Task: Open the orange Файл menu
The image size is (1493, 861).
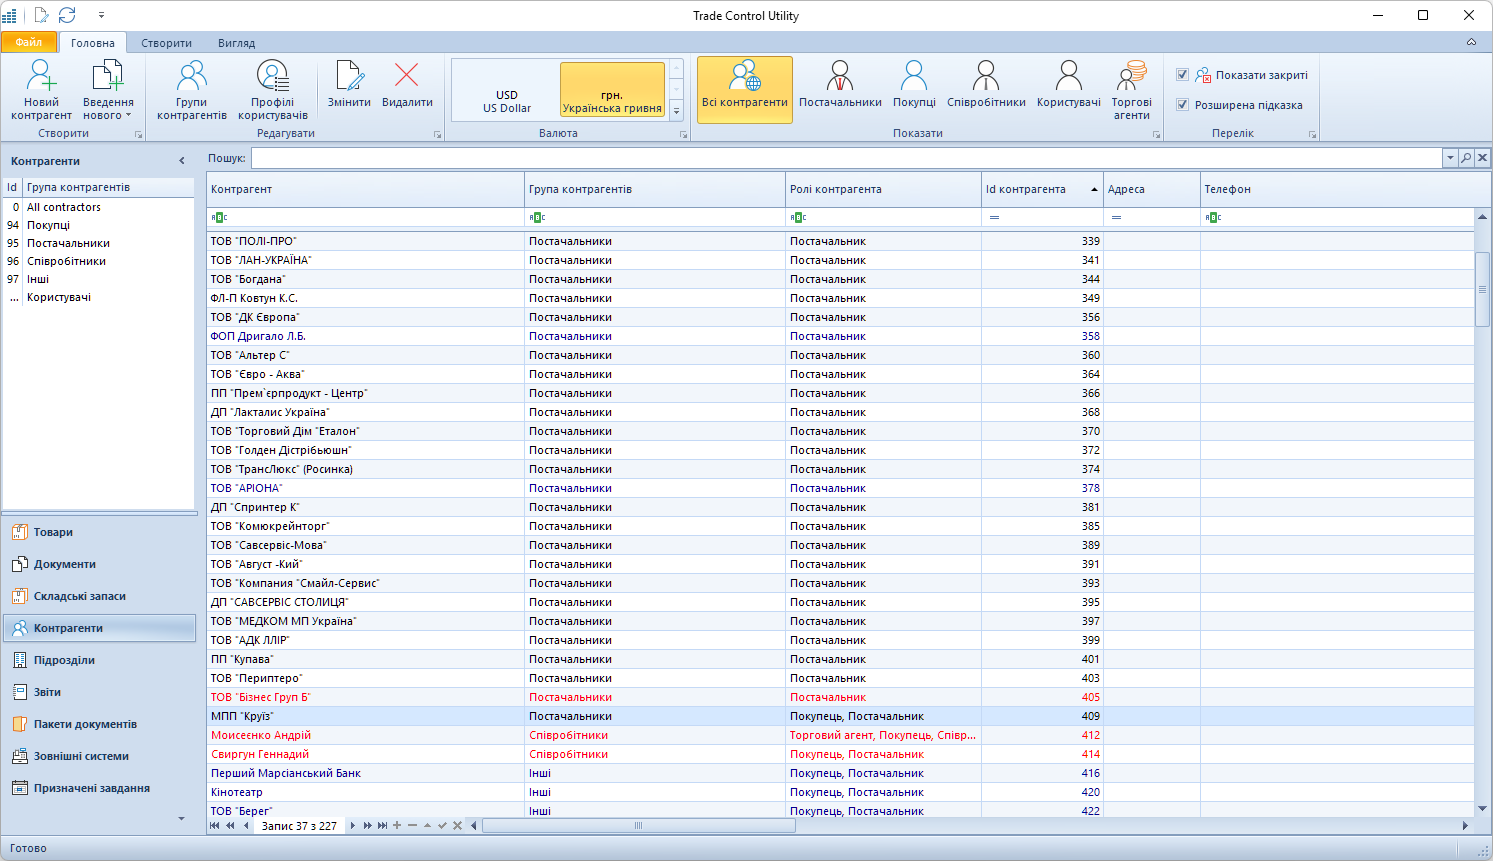Action: [28, 42]
